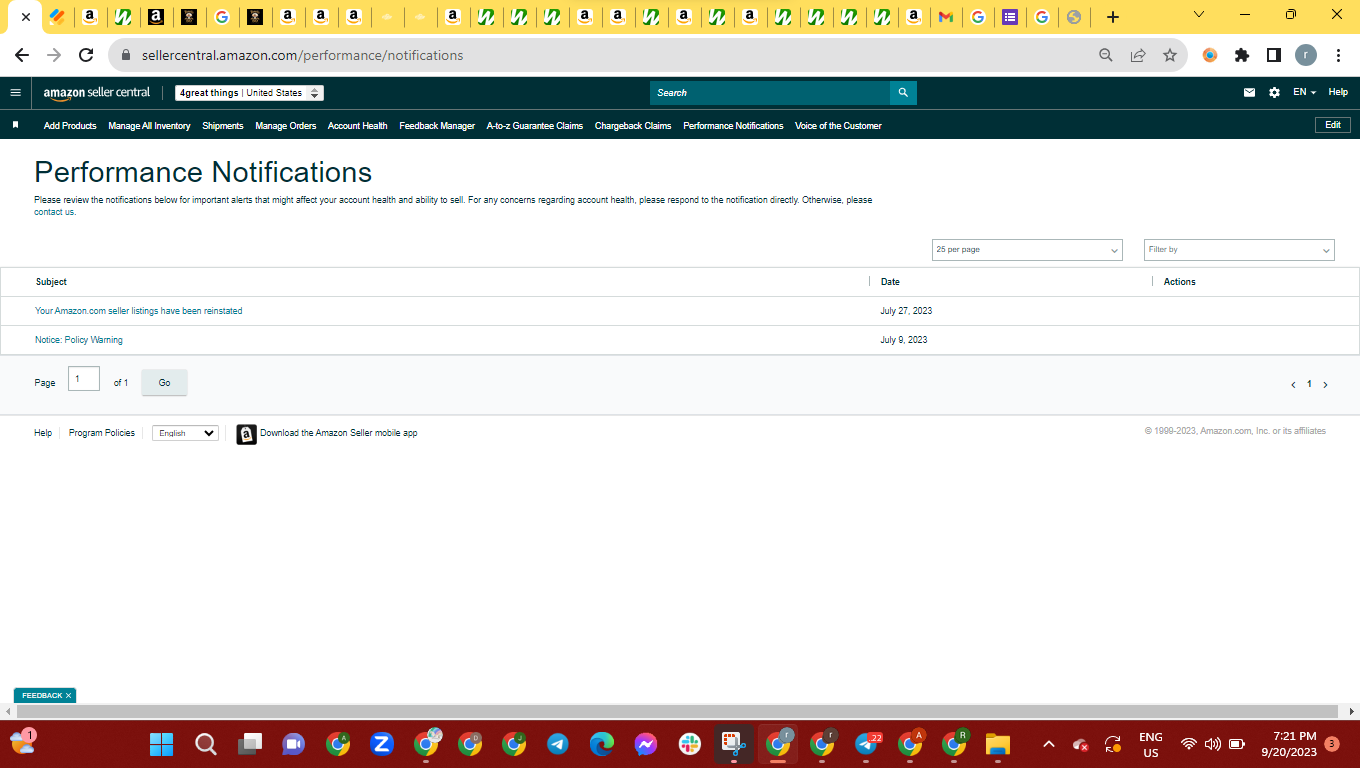
Task: Reload the current page
Action: pos(86,55)
